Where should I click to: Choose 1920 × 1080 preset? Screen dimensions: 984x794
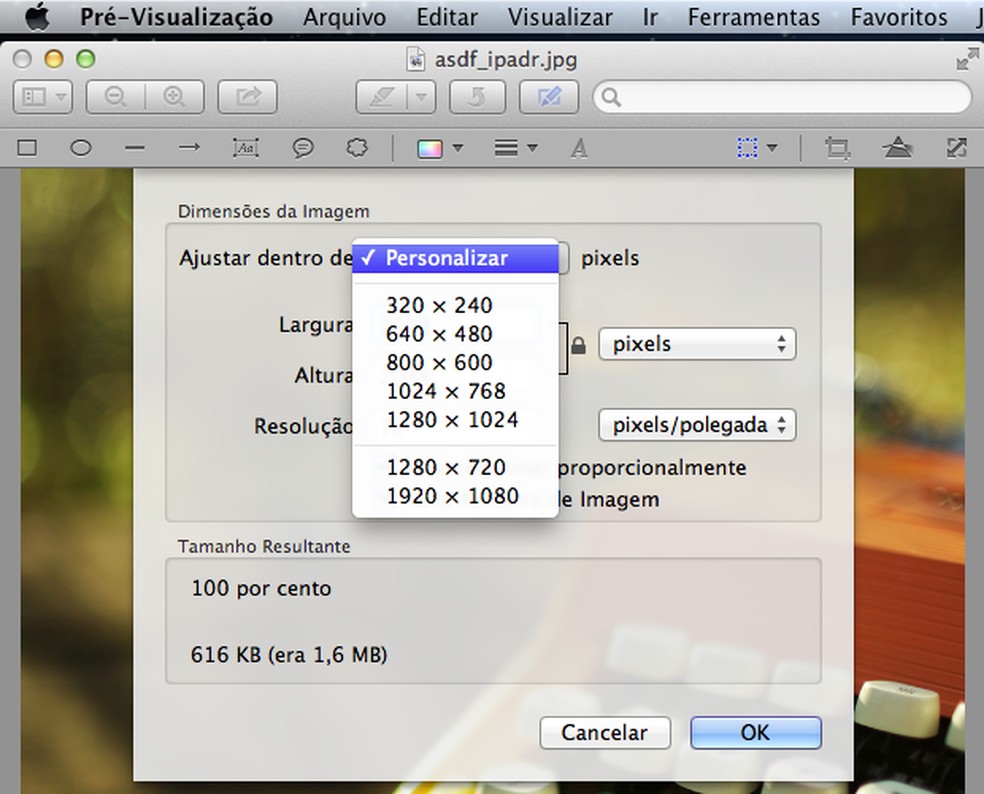[x=456, y=496]
